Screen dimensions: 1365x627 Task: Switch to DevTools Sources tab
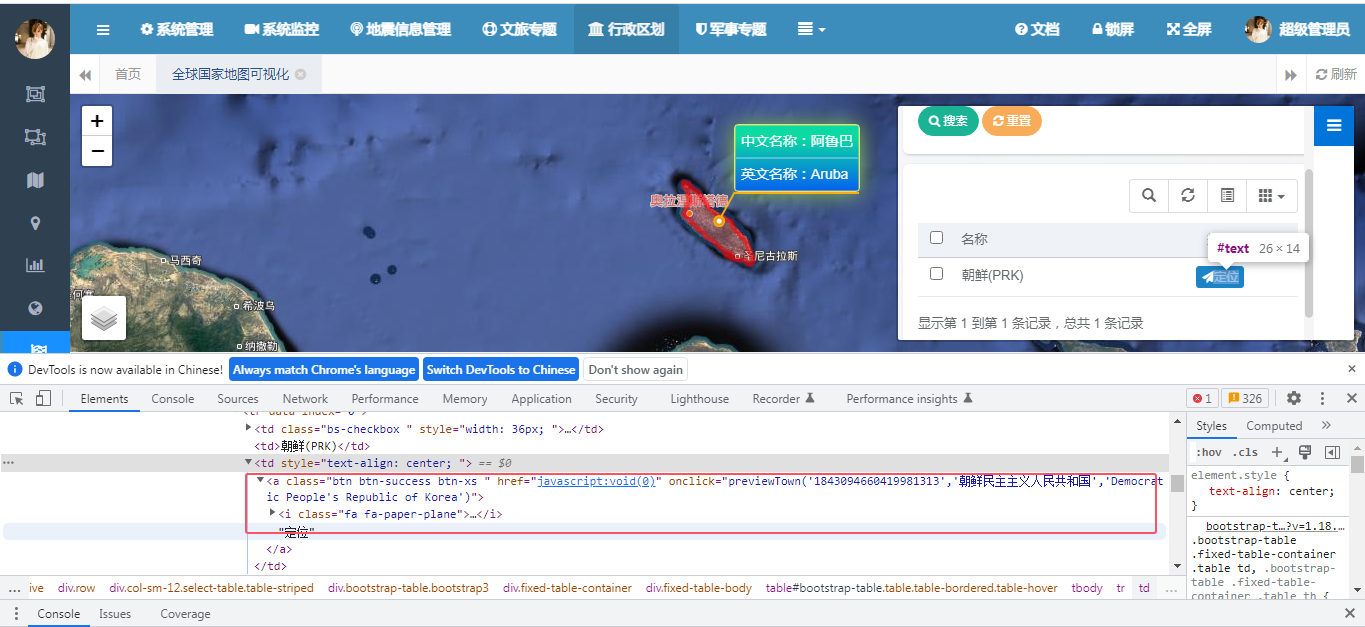pos(238,398)
